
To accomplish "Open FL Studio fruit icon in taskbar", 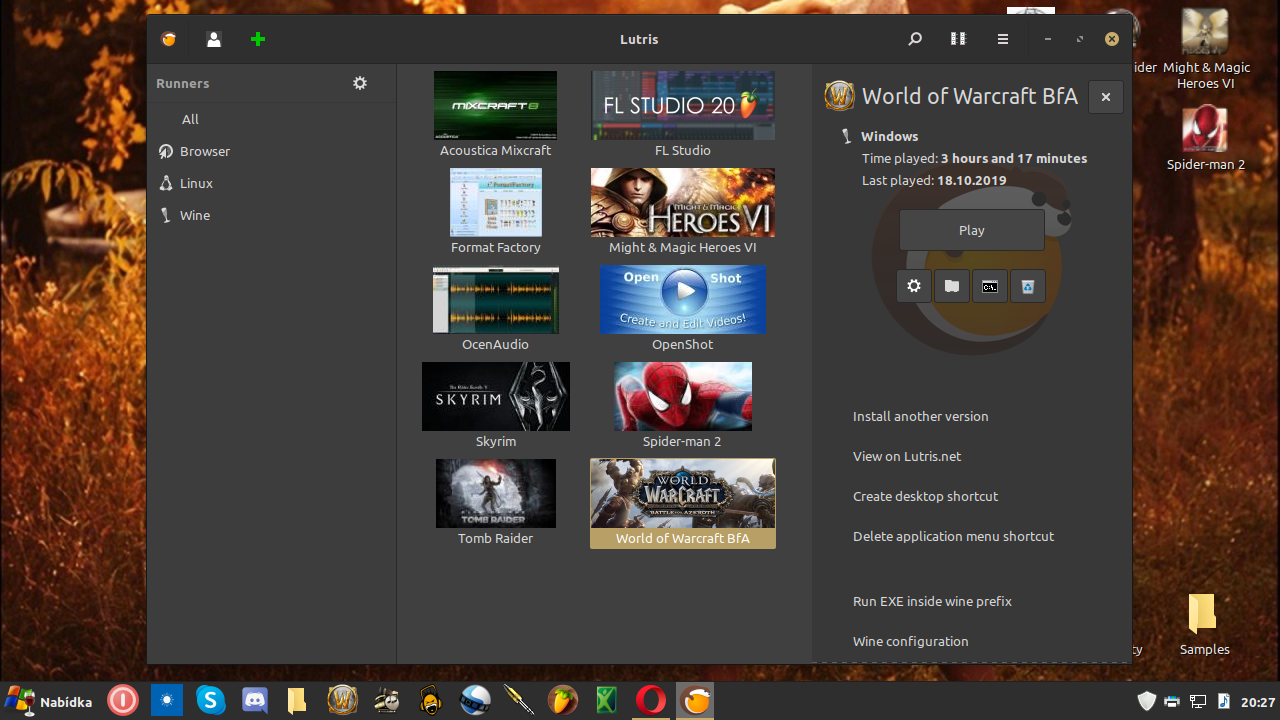I will coord(563,701).
